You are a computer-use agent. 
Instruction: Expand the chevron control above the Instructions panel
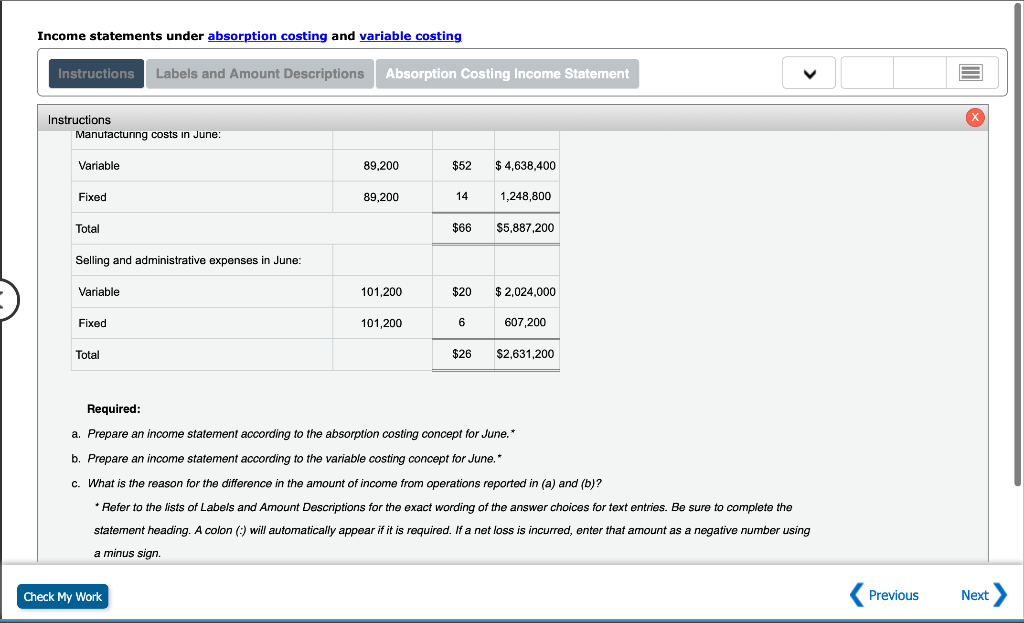808,72
